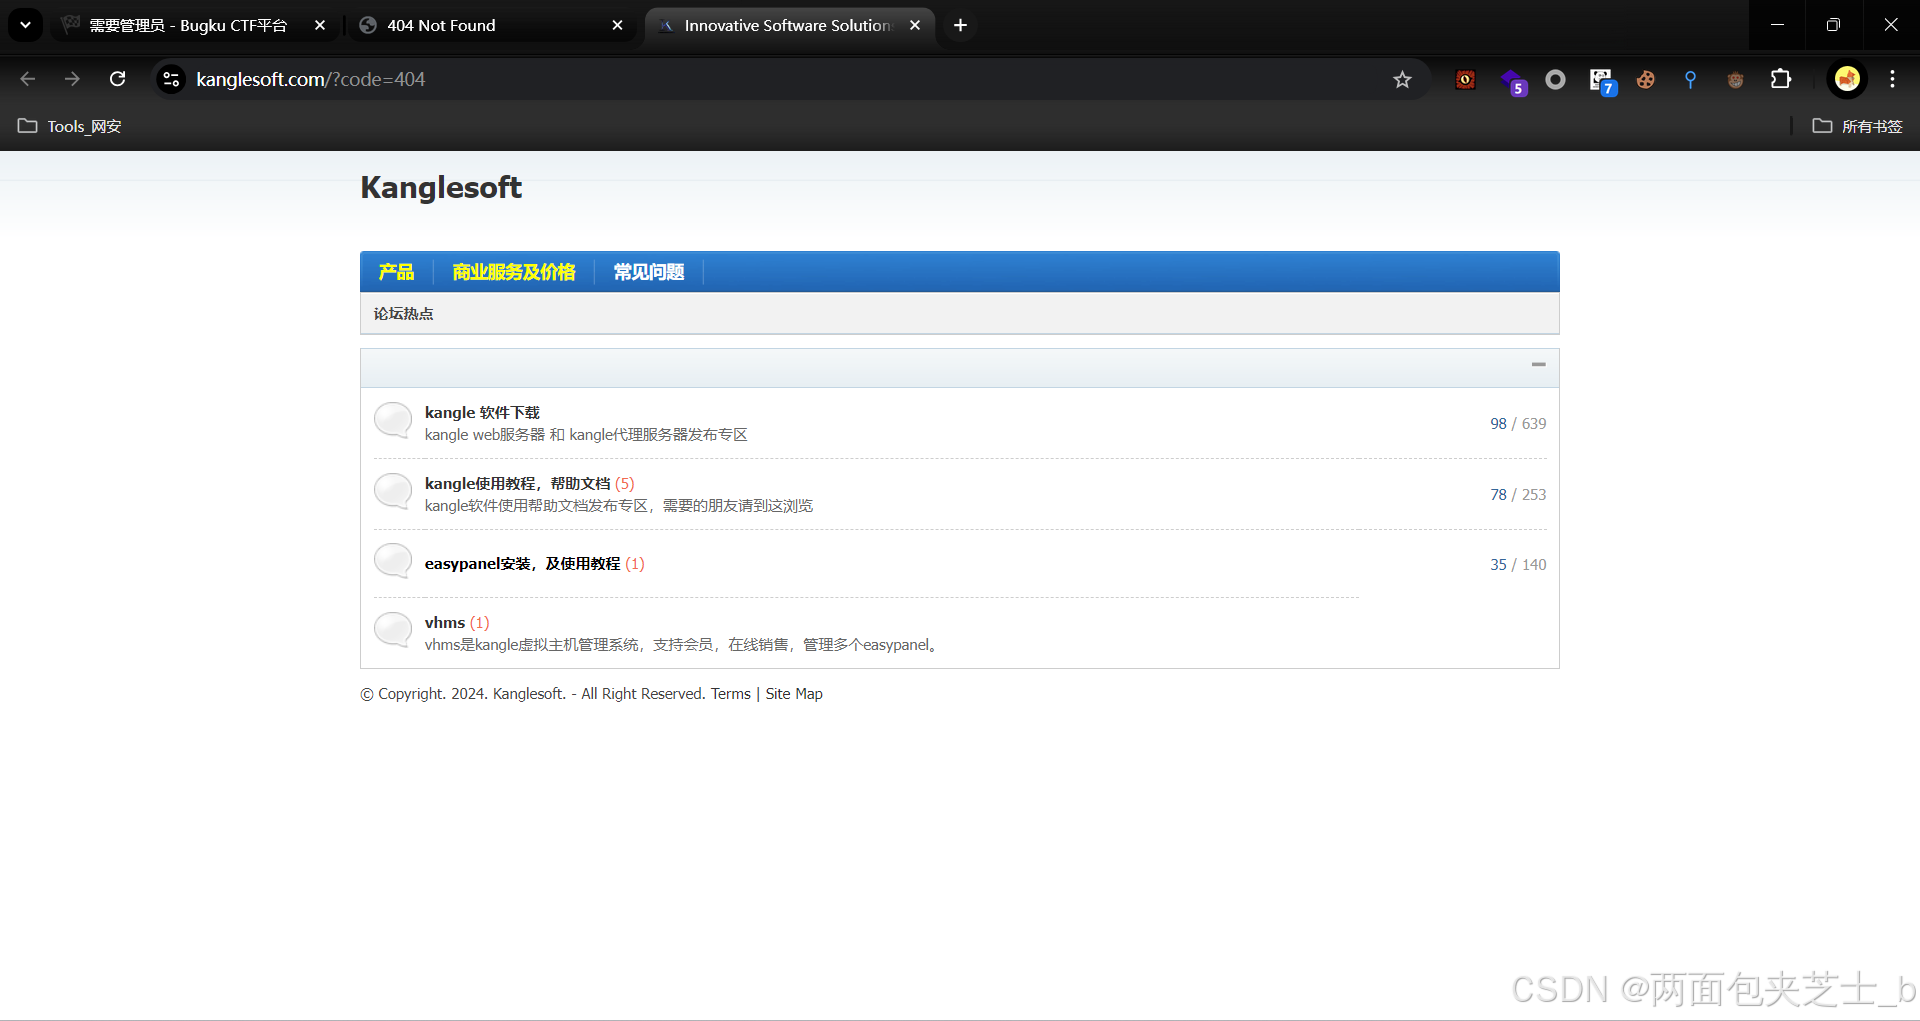
Task: Open the Site Map footer link
Action: click(794, 694)
